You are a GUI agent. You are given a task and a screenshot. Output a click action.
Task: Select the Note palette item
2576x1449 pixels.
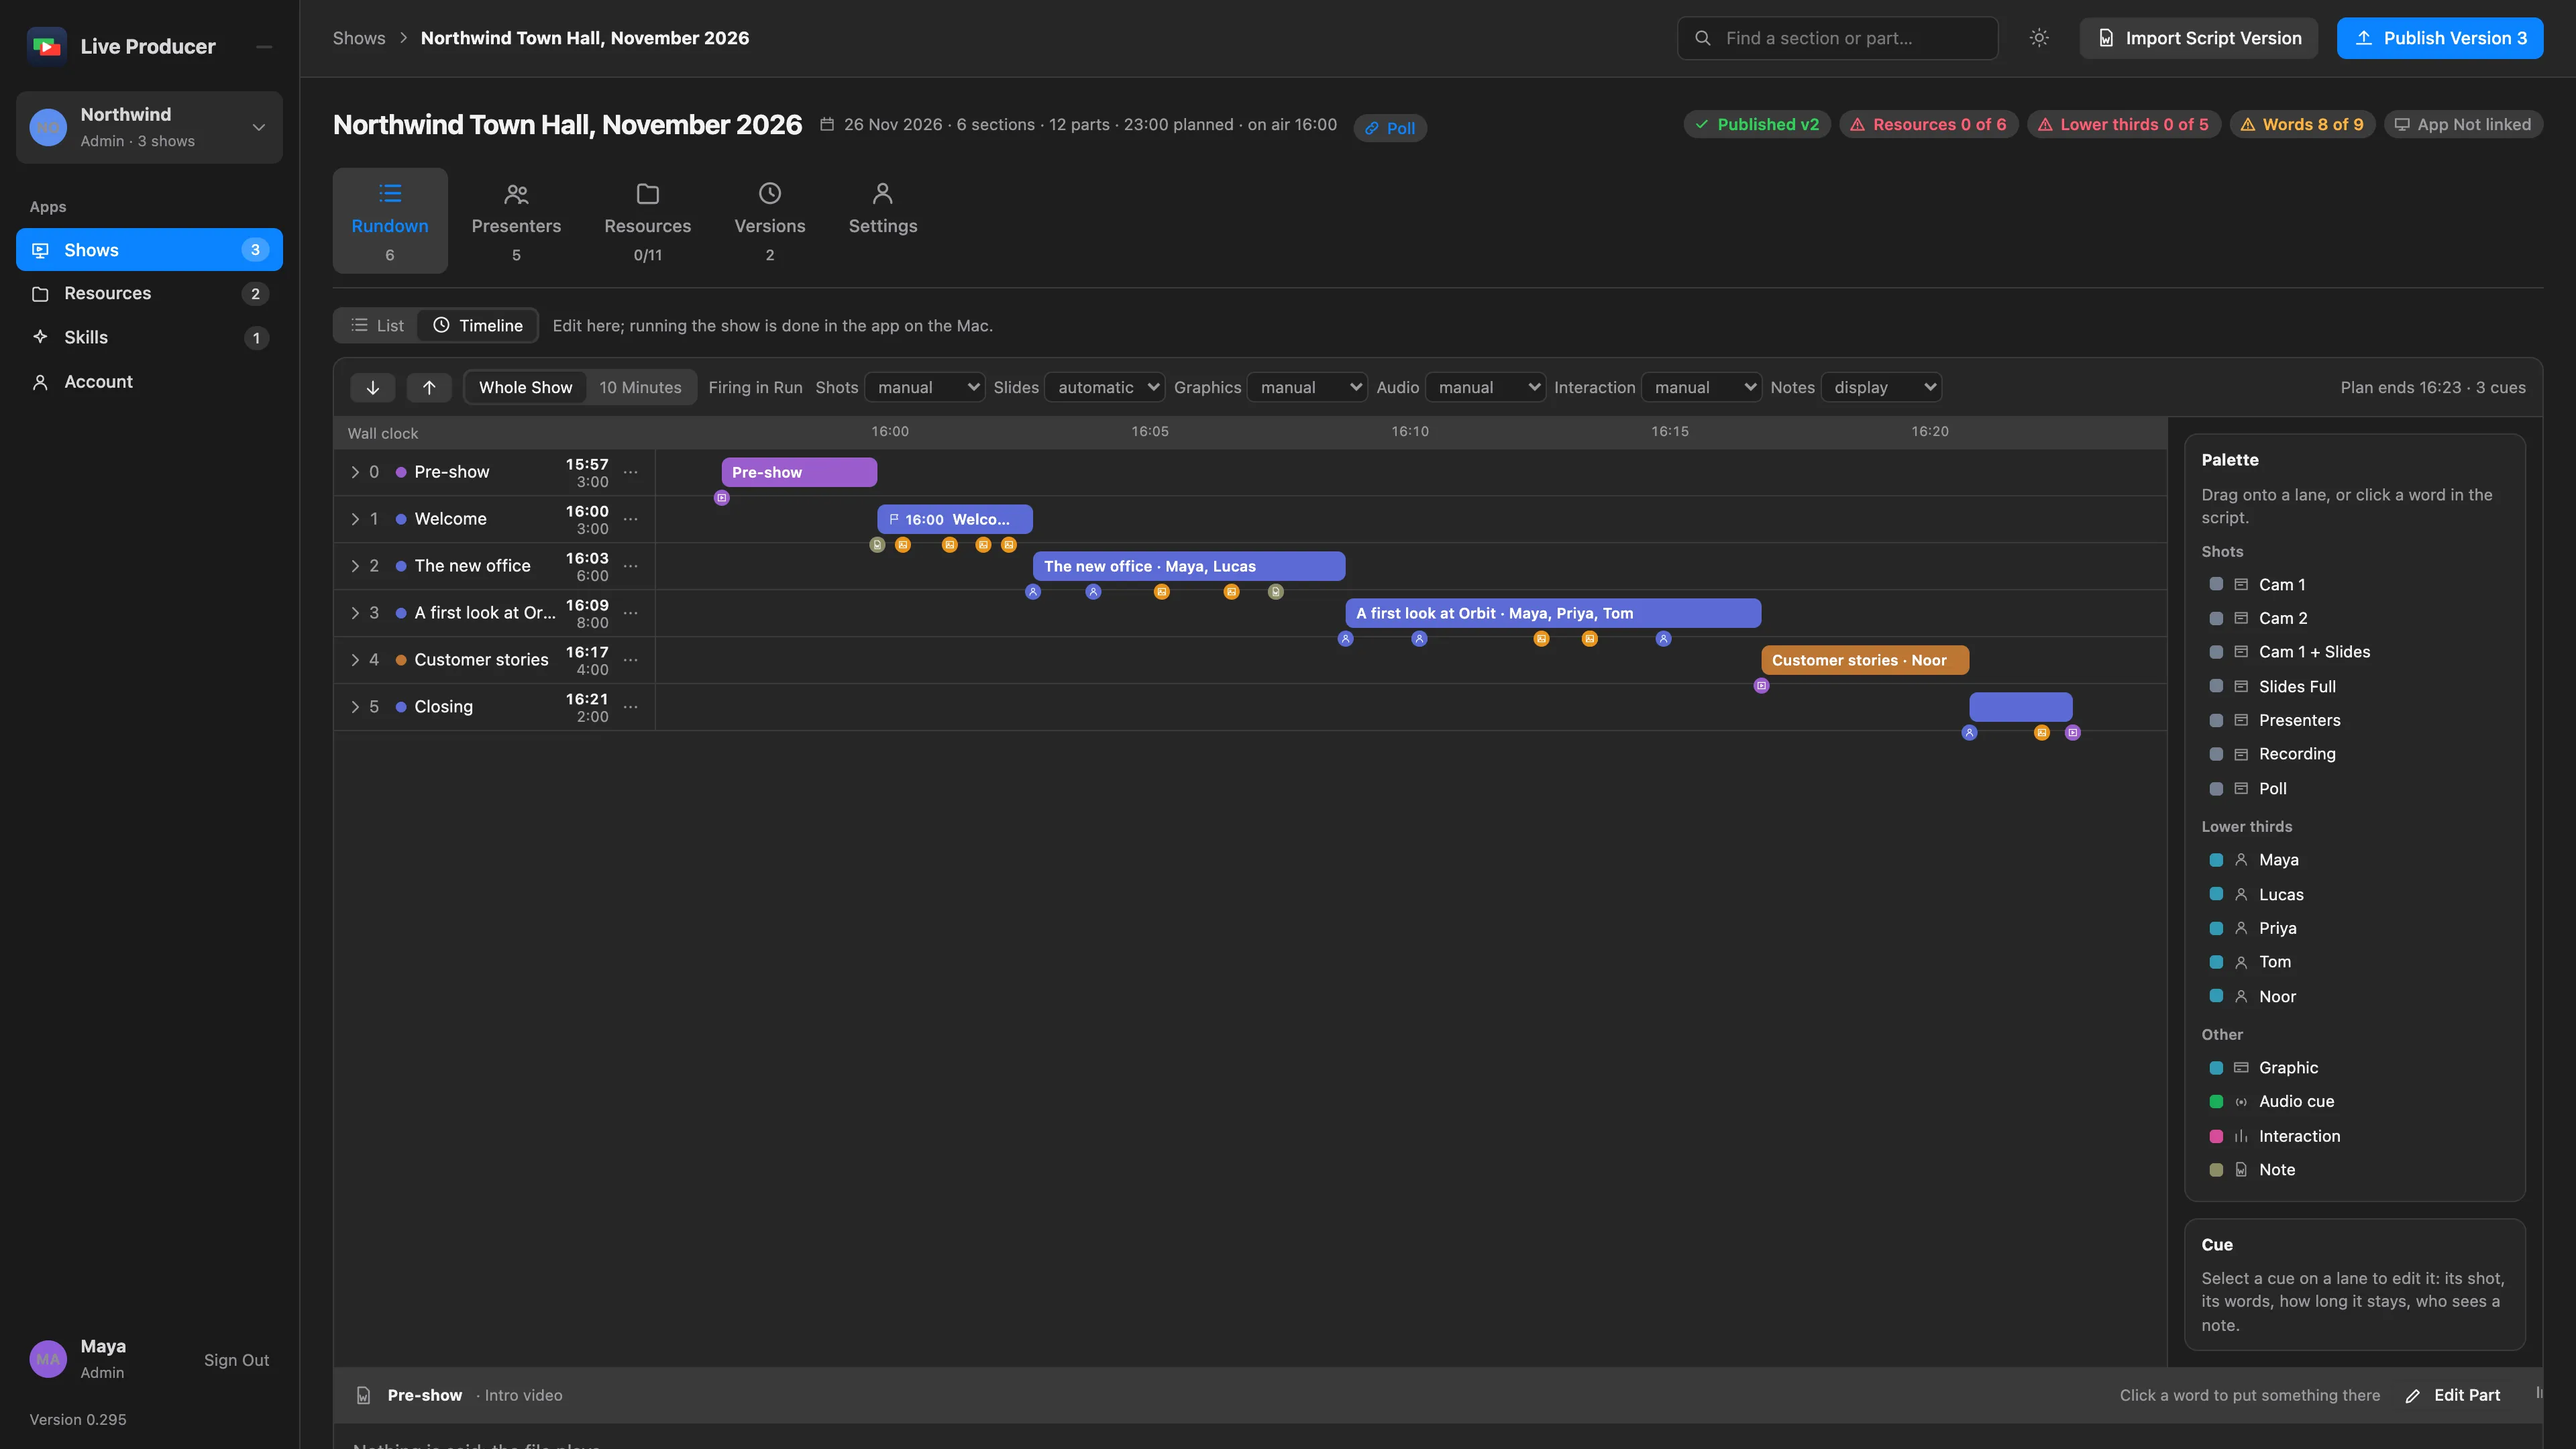(x=2354, y=1170)
